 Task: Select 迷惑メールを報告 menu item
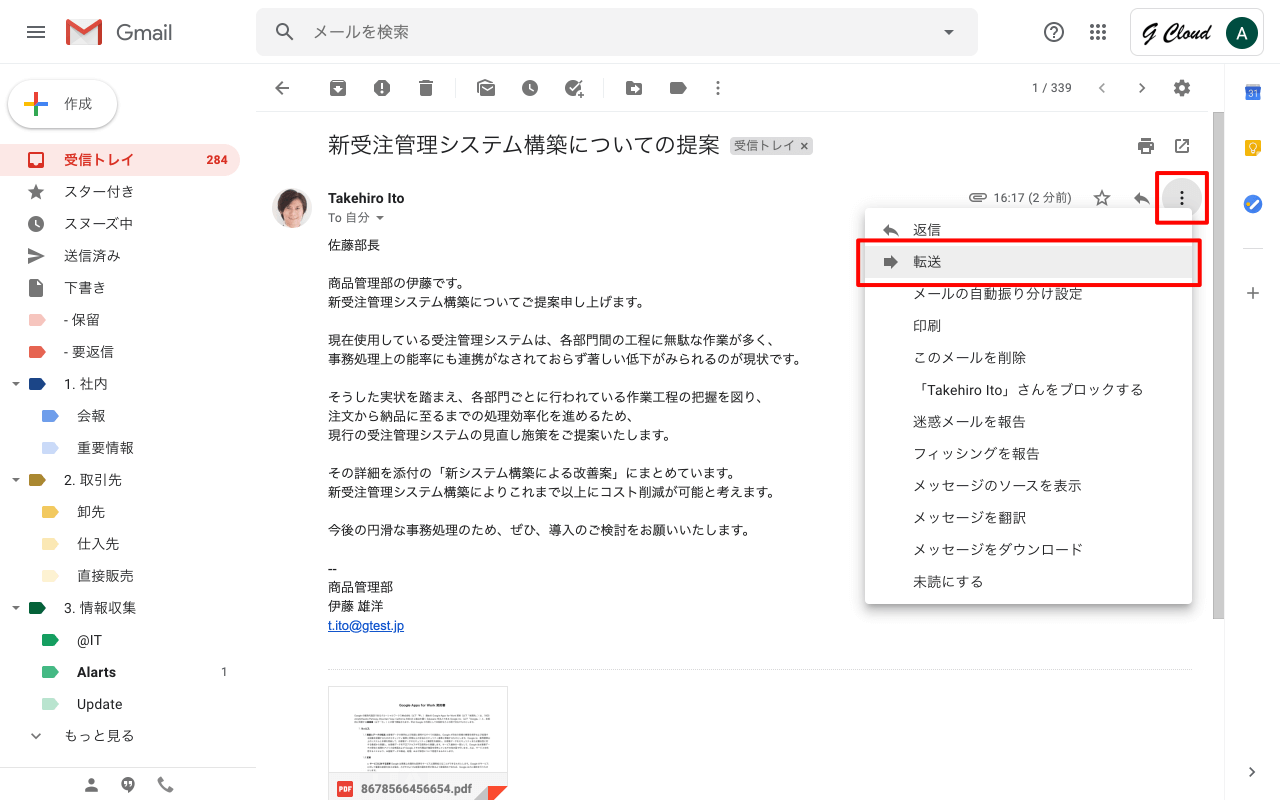tap(1028, 422)
